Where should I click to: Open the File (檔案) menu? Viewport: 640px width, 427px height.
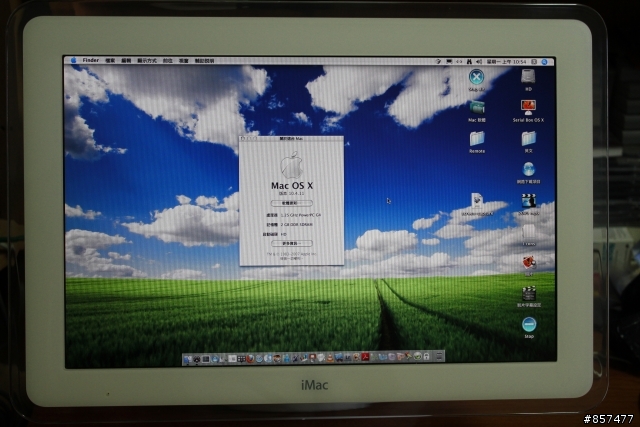[110, 60]
